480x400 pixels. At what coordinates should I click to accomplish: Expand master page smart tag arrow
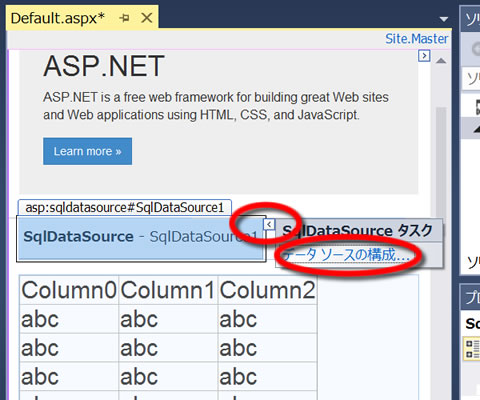(424, 56)
